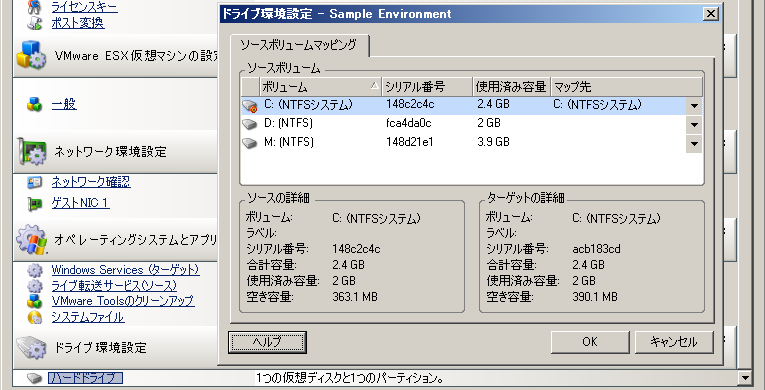Click the キャンセル button
Viewport: 765px width, 390px height.
pos(674,342)
